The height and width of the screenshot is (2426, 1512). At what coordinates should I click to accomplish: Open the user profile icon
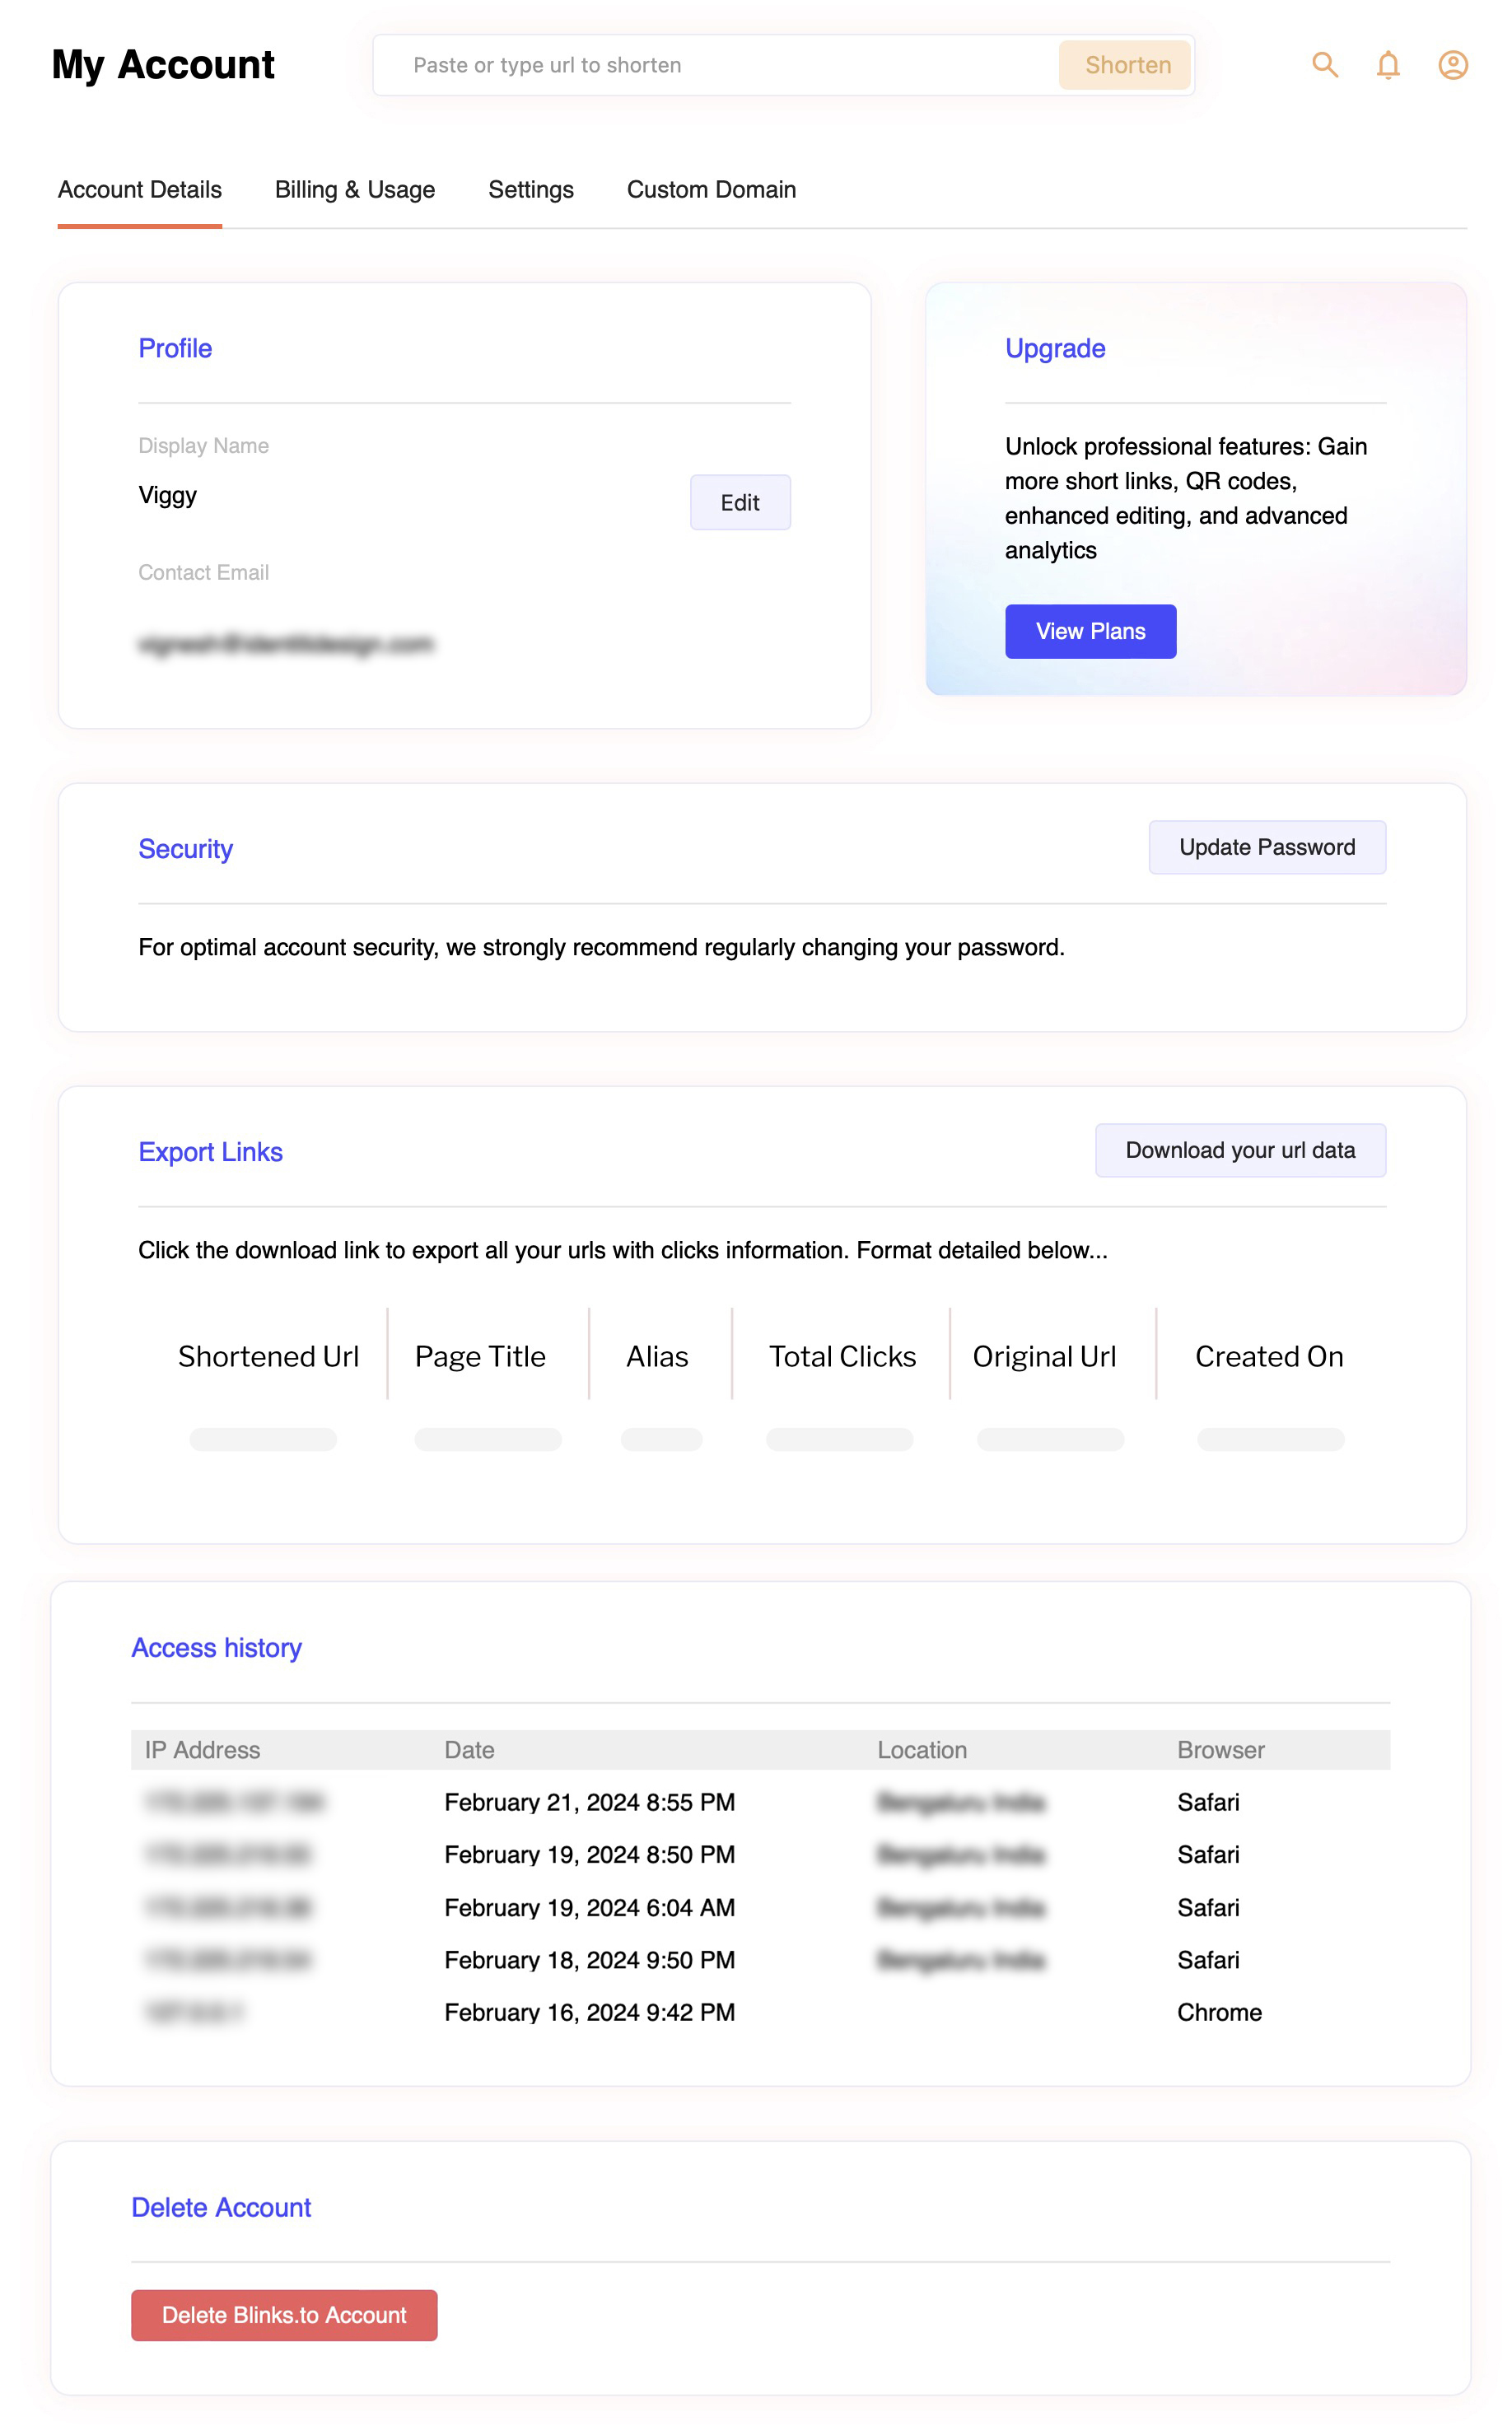click(x=1452, y=65)
